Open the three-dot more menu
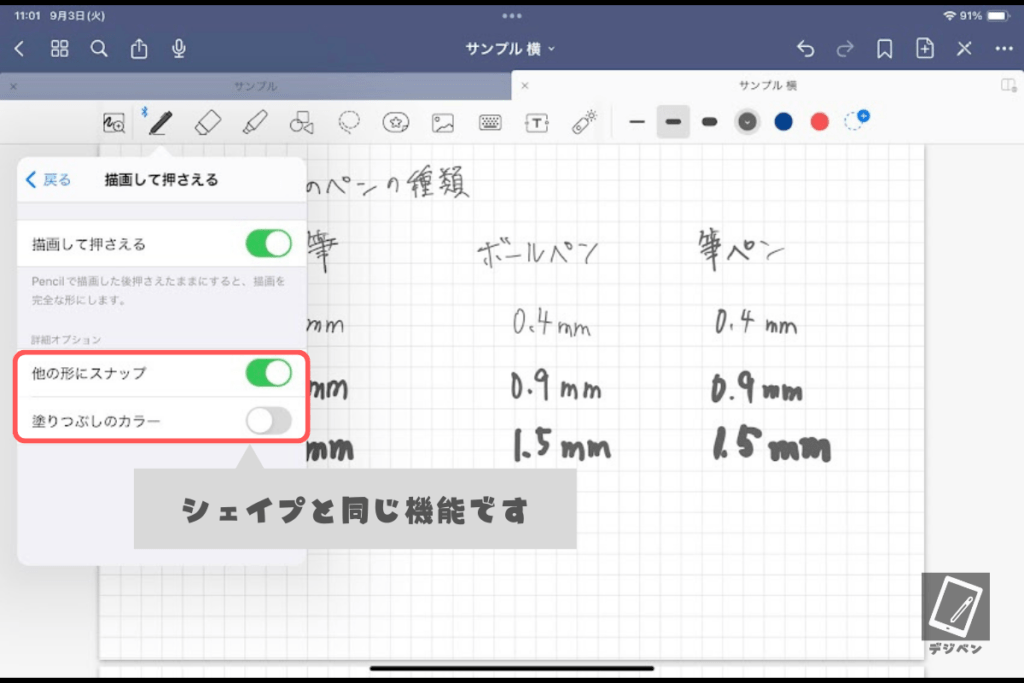Screen dimensions: 1024x683 [x=1004, y=48]
